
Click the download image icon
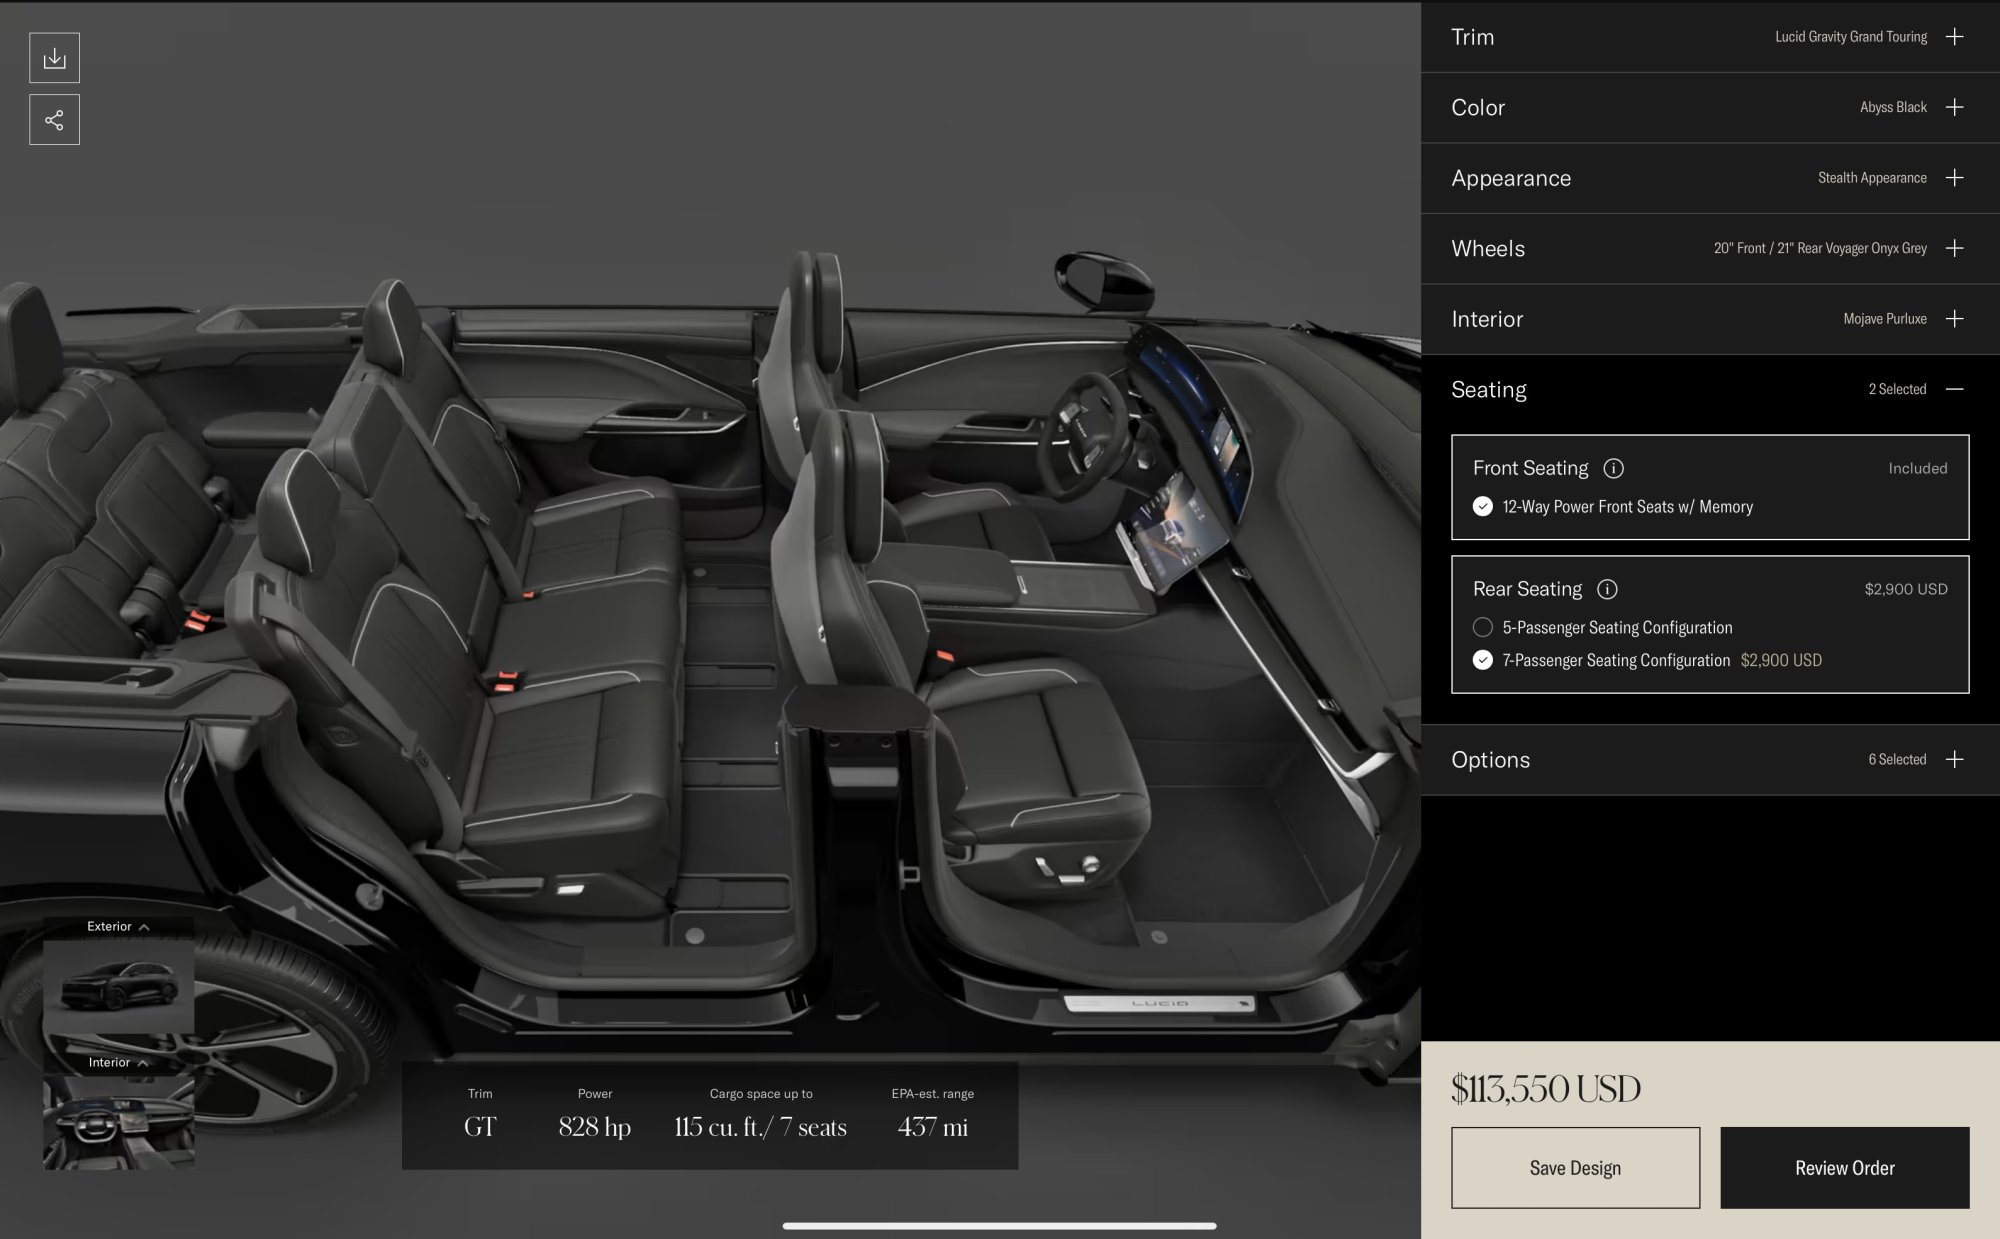click(54, 58)
